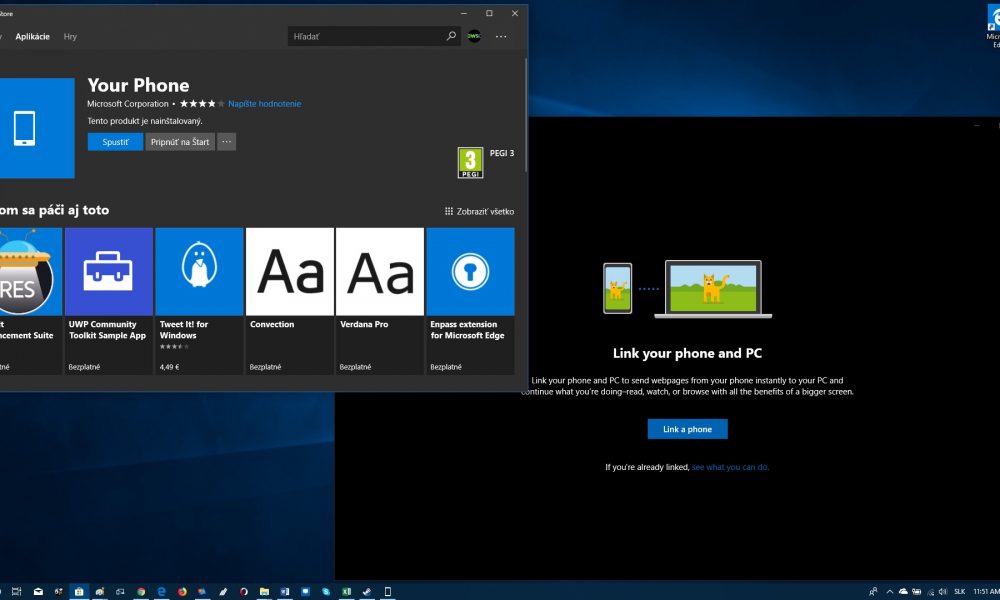Click the battery icon in system tray
Viewport: 1000px width, 600px height.
(x=916, y=591)
